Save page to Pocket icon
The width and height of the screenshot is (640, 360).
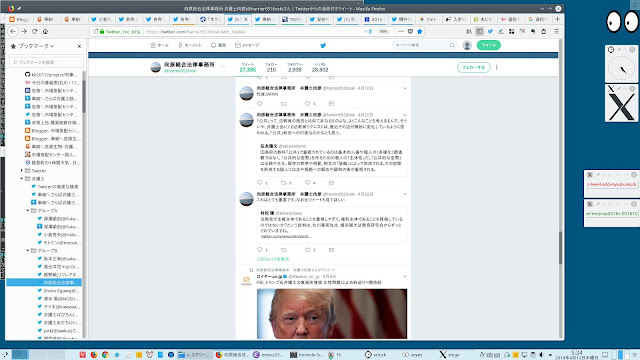coord(410,31)
